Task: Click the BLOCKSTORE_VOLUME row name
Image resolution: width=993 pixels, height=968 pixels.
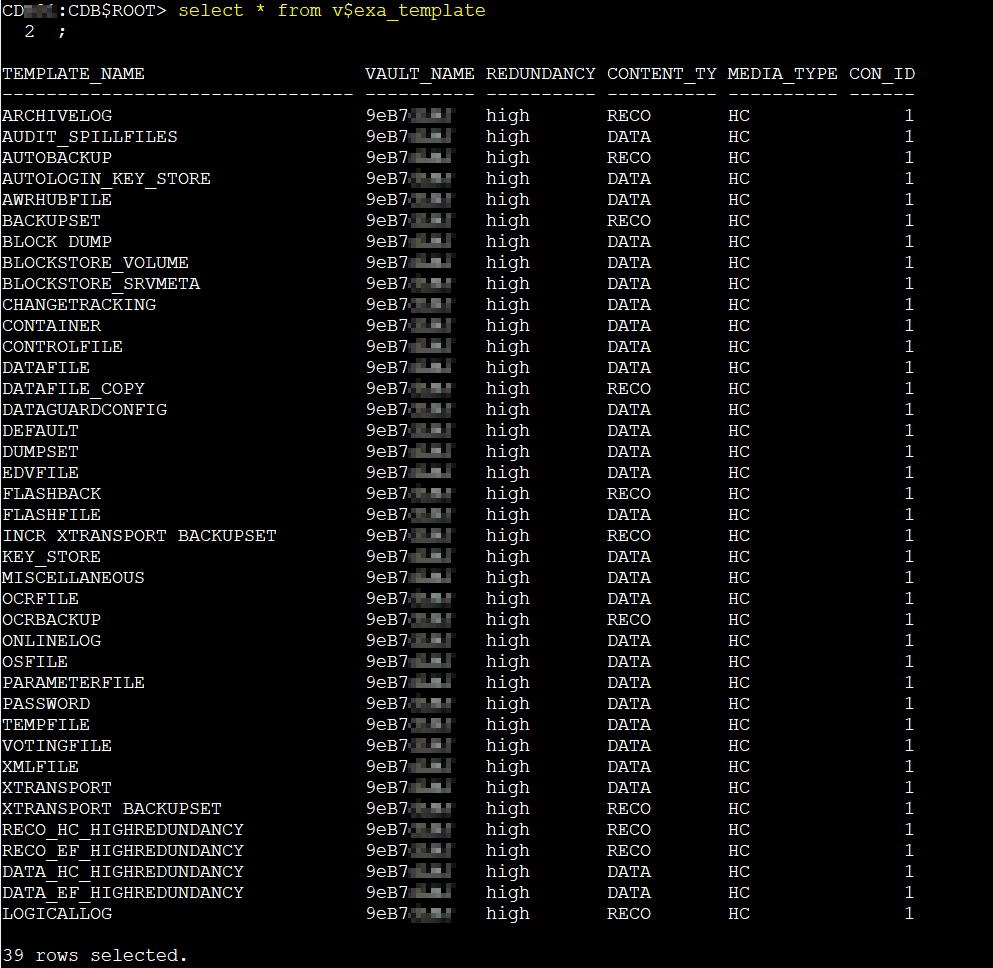Action: 95,263
